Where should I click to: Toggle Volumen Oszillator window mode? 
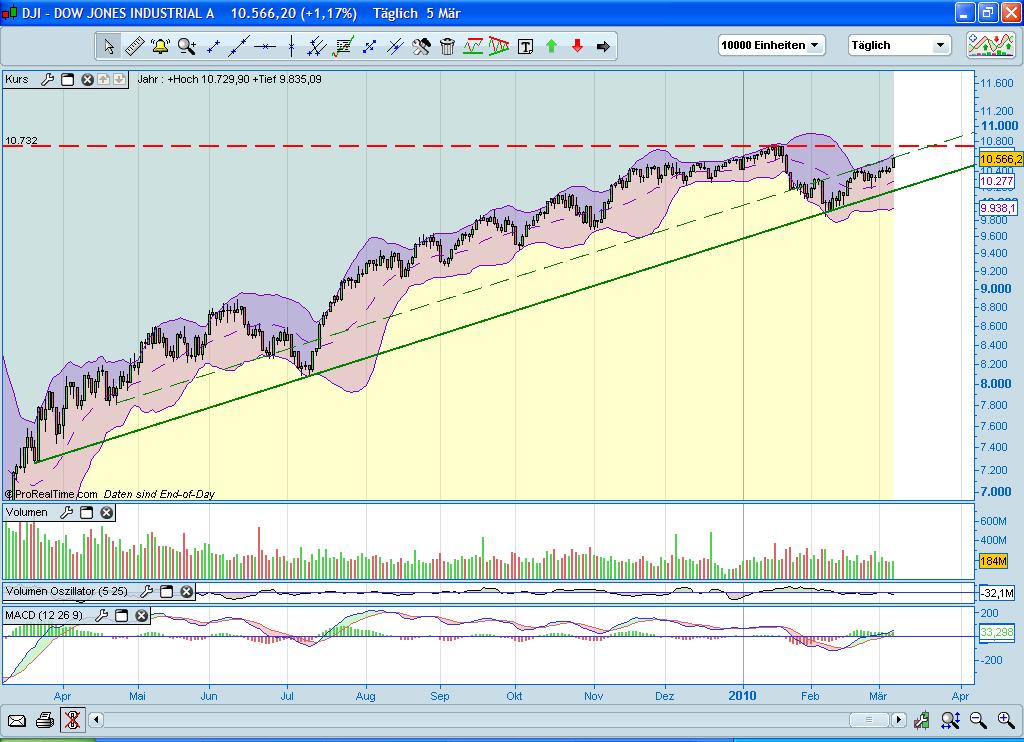coord(167,591)
